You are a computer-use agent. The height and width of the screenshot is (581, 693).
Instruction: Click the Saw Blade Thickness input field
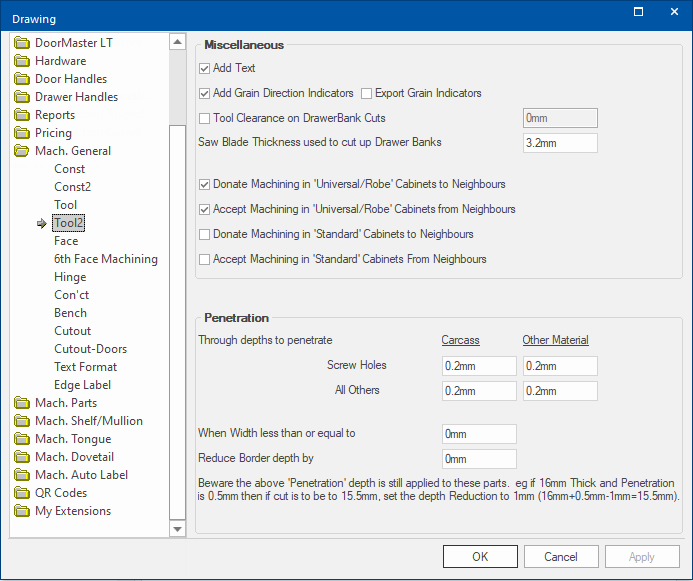tap(560, 143)
